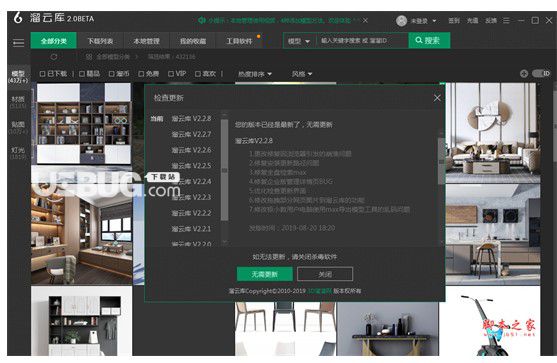Select version 溜云库 V2.2.5
The height and width of the screenshot is (363, 557).
point(191,166)
